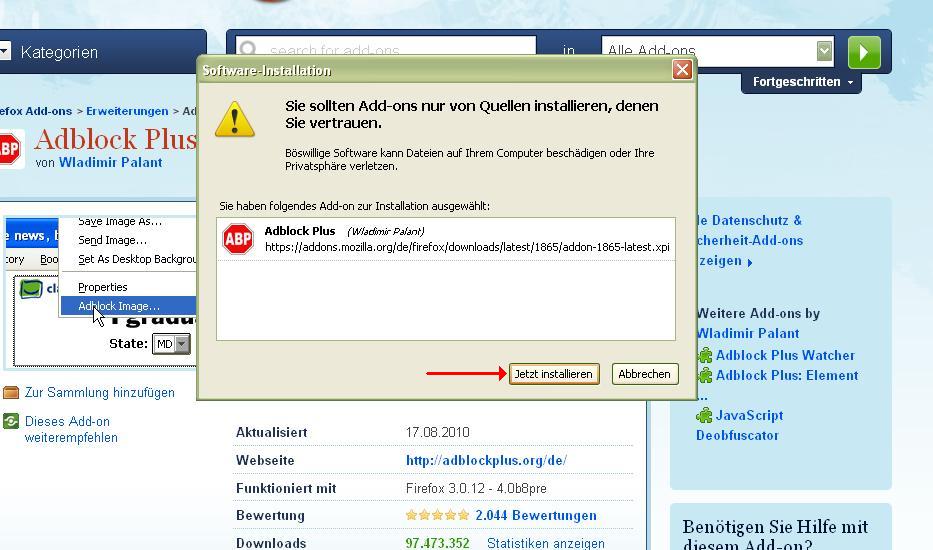Open the Alle Add-ons combo box
The width and height of the screenshot is (933, 550).
point(718,51)
